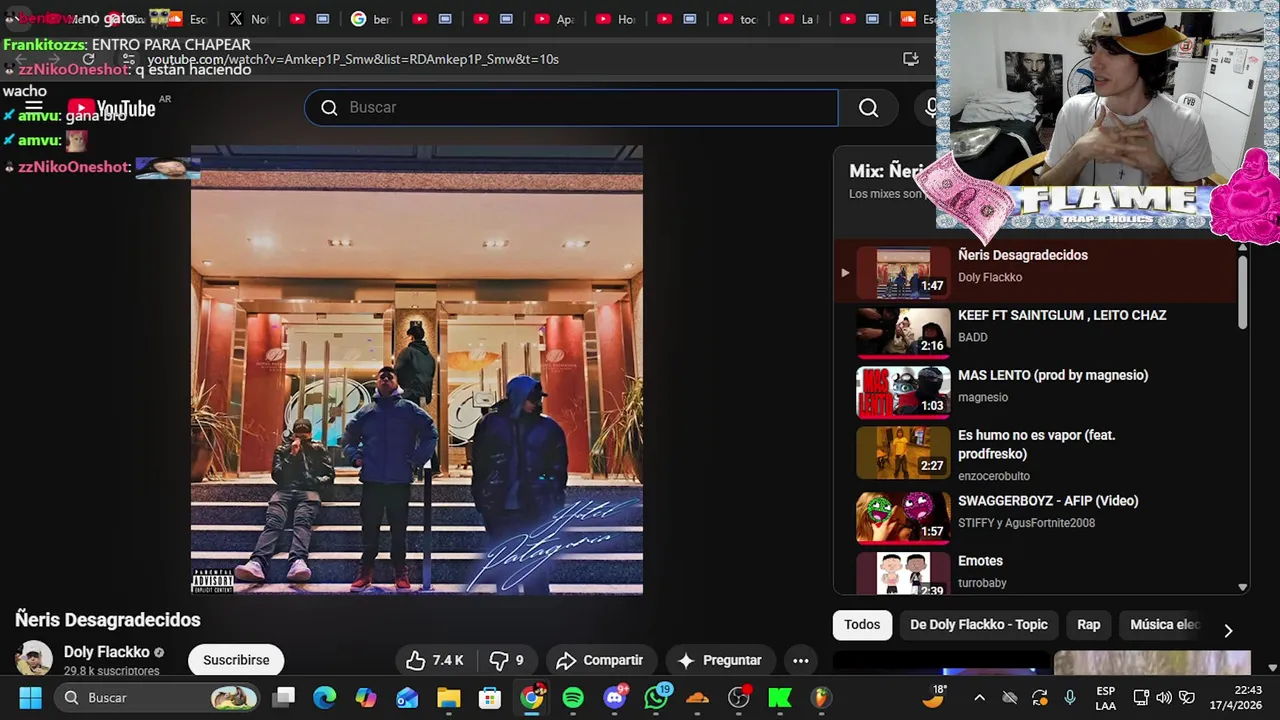Open Copilot from the taskbar
Viewport: 1280px width, 720px height.
366,698
